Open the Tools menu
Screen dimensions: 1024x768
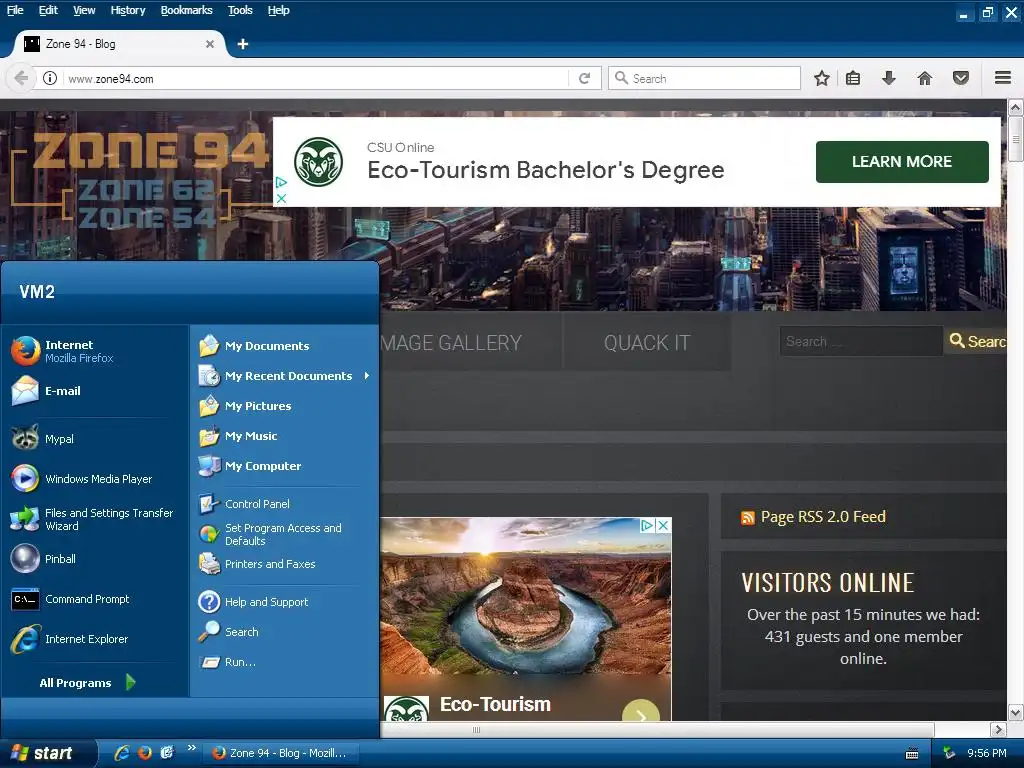240,10
